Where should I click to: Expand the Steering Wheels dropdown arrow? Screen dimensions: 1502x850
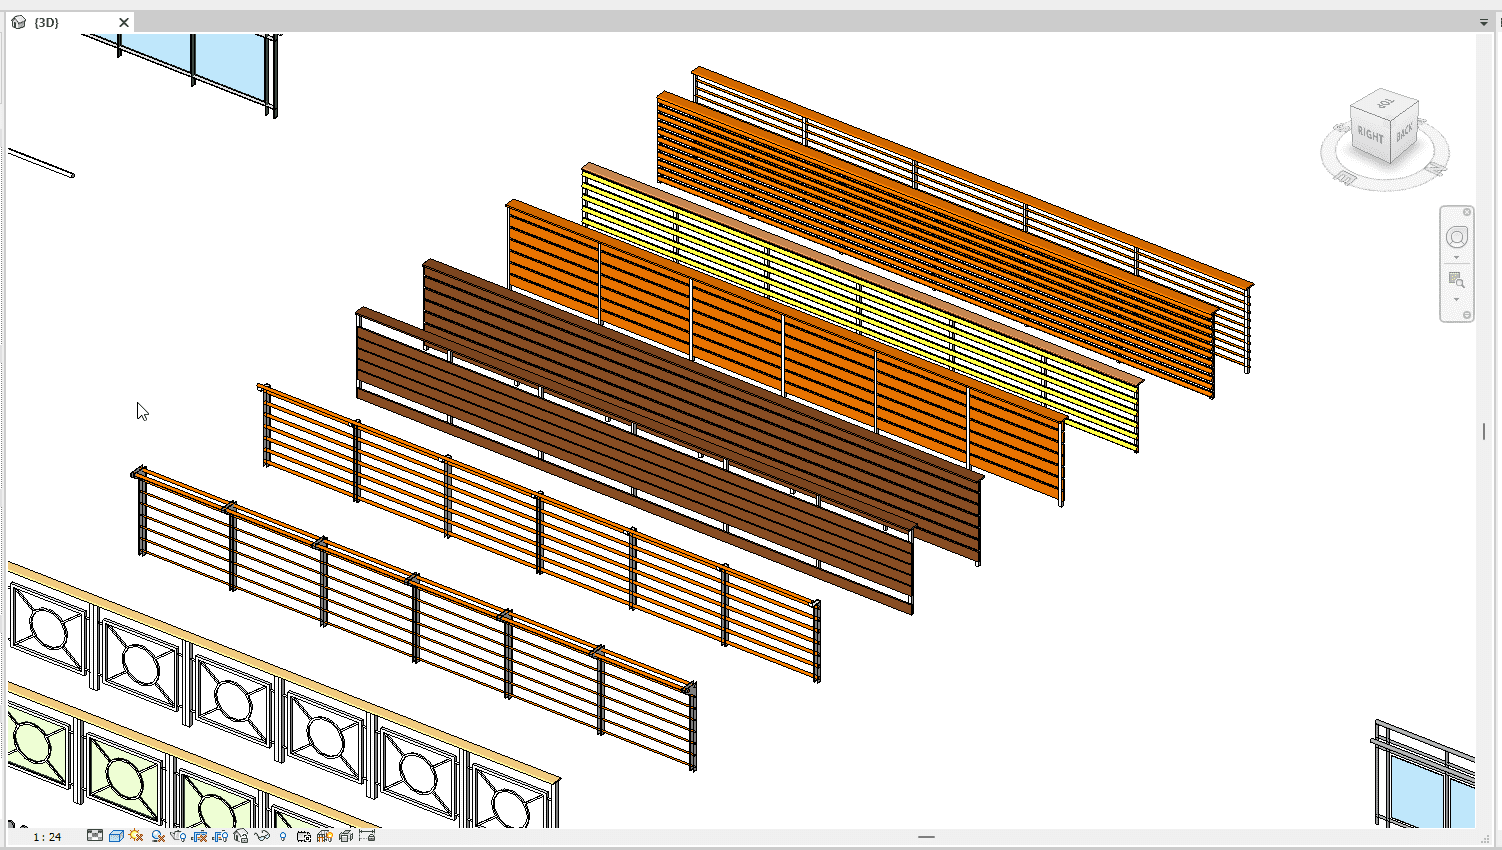[x=1457, y=258]
